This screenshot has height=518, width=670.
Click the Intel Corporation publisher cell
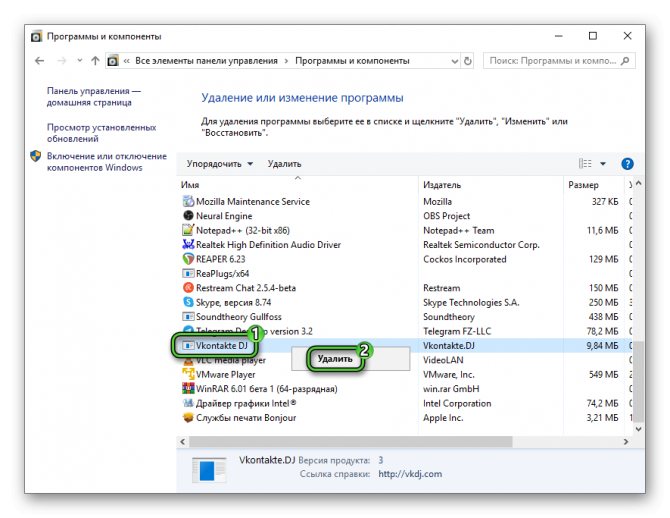coord(457,403)
